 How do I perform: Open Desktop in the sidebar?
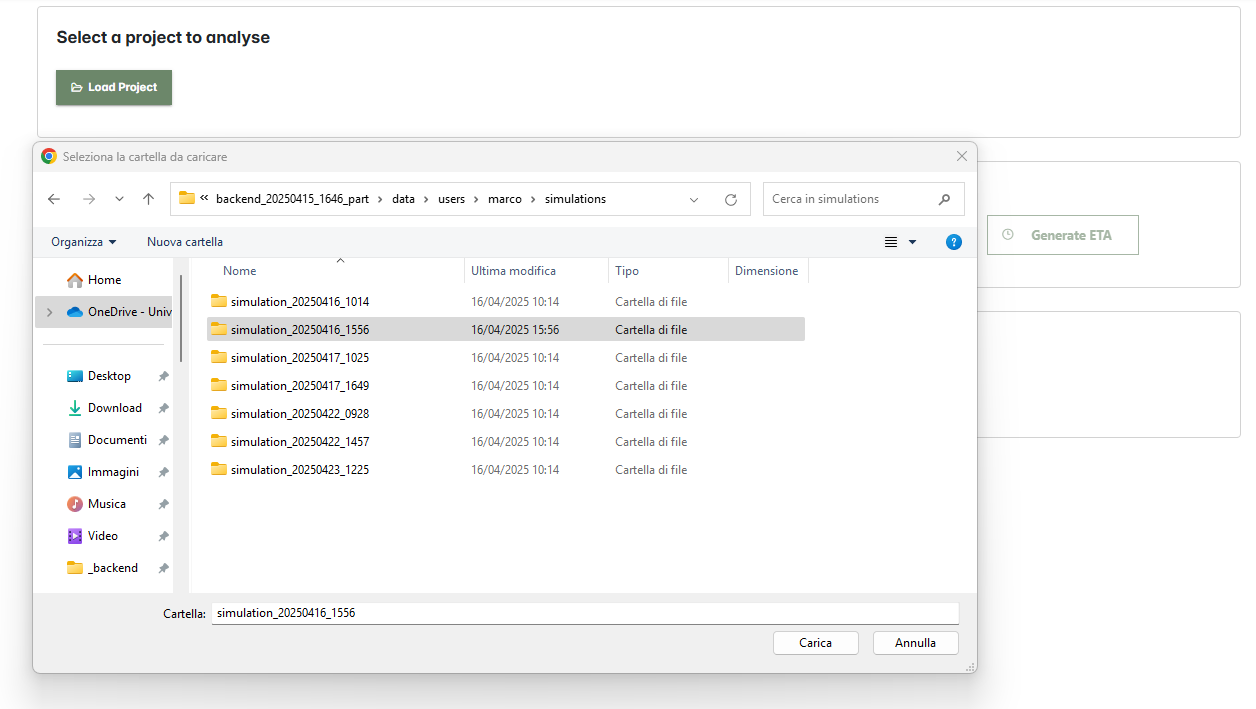[x=109, y=376]
